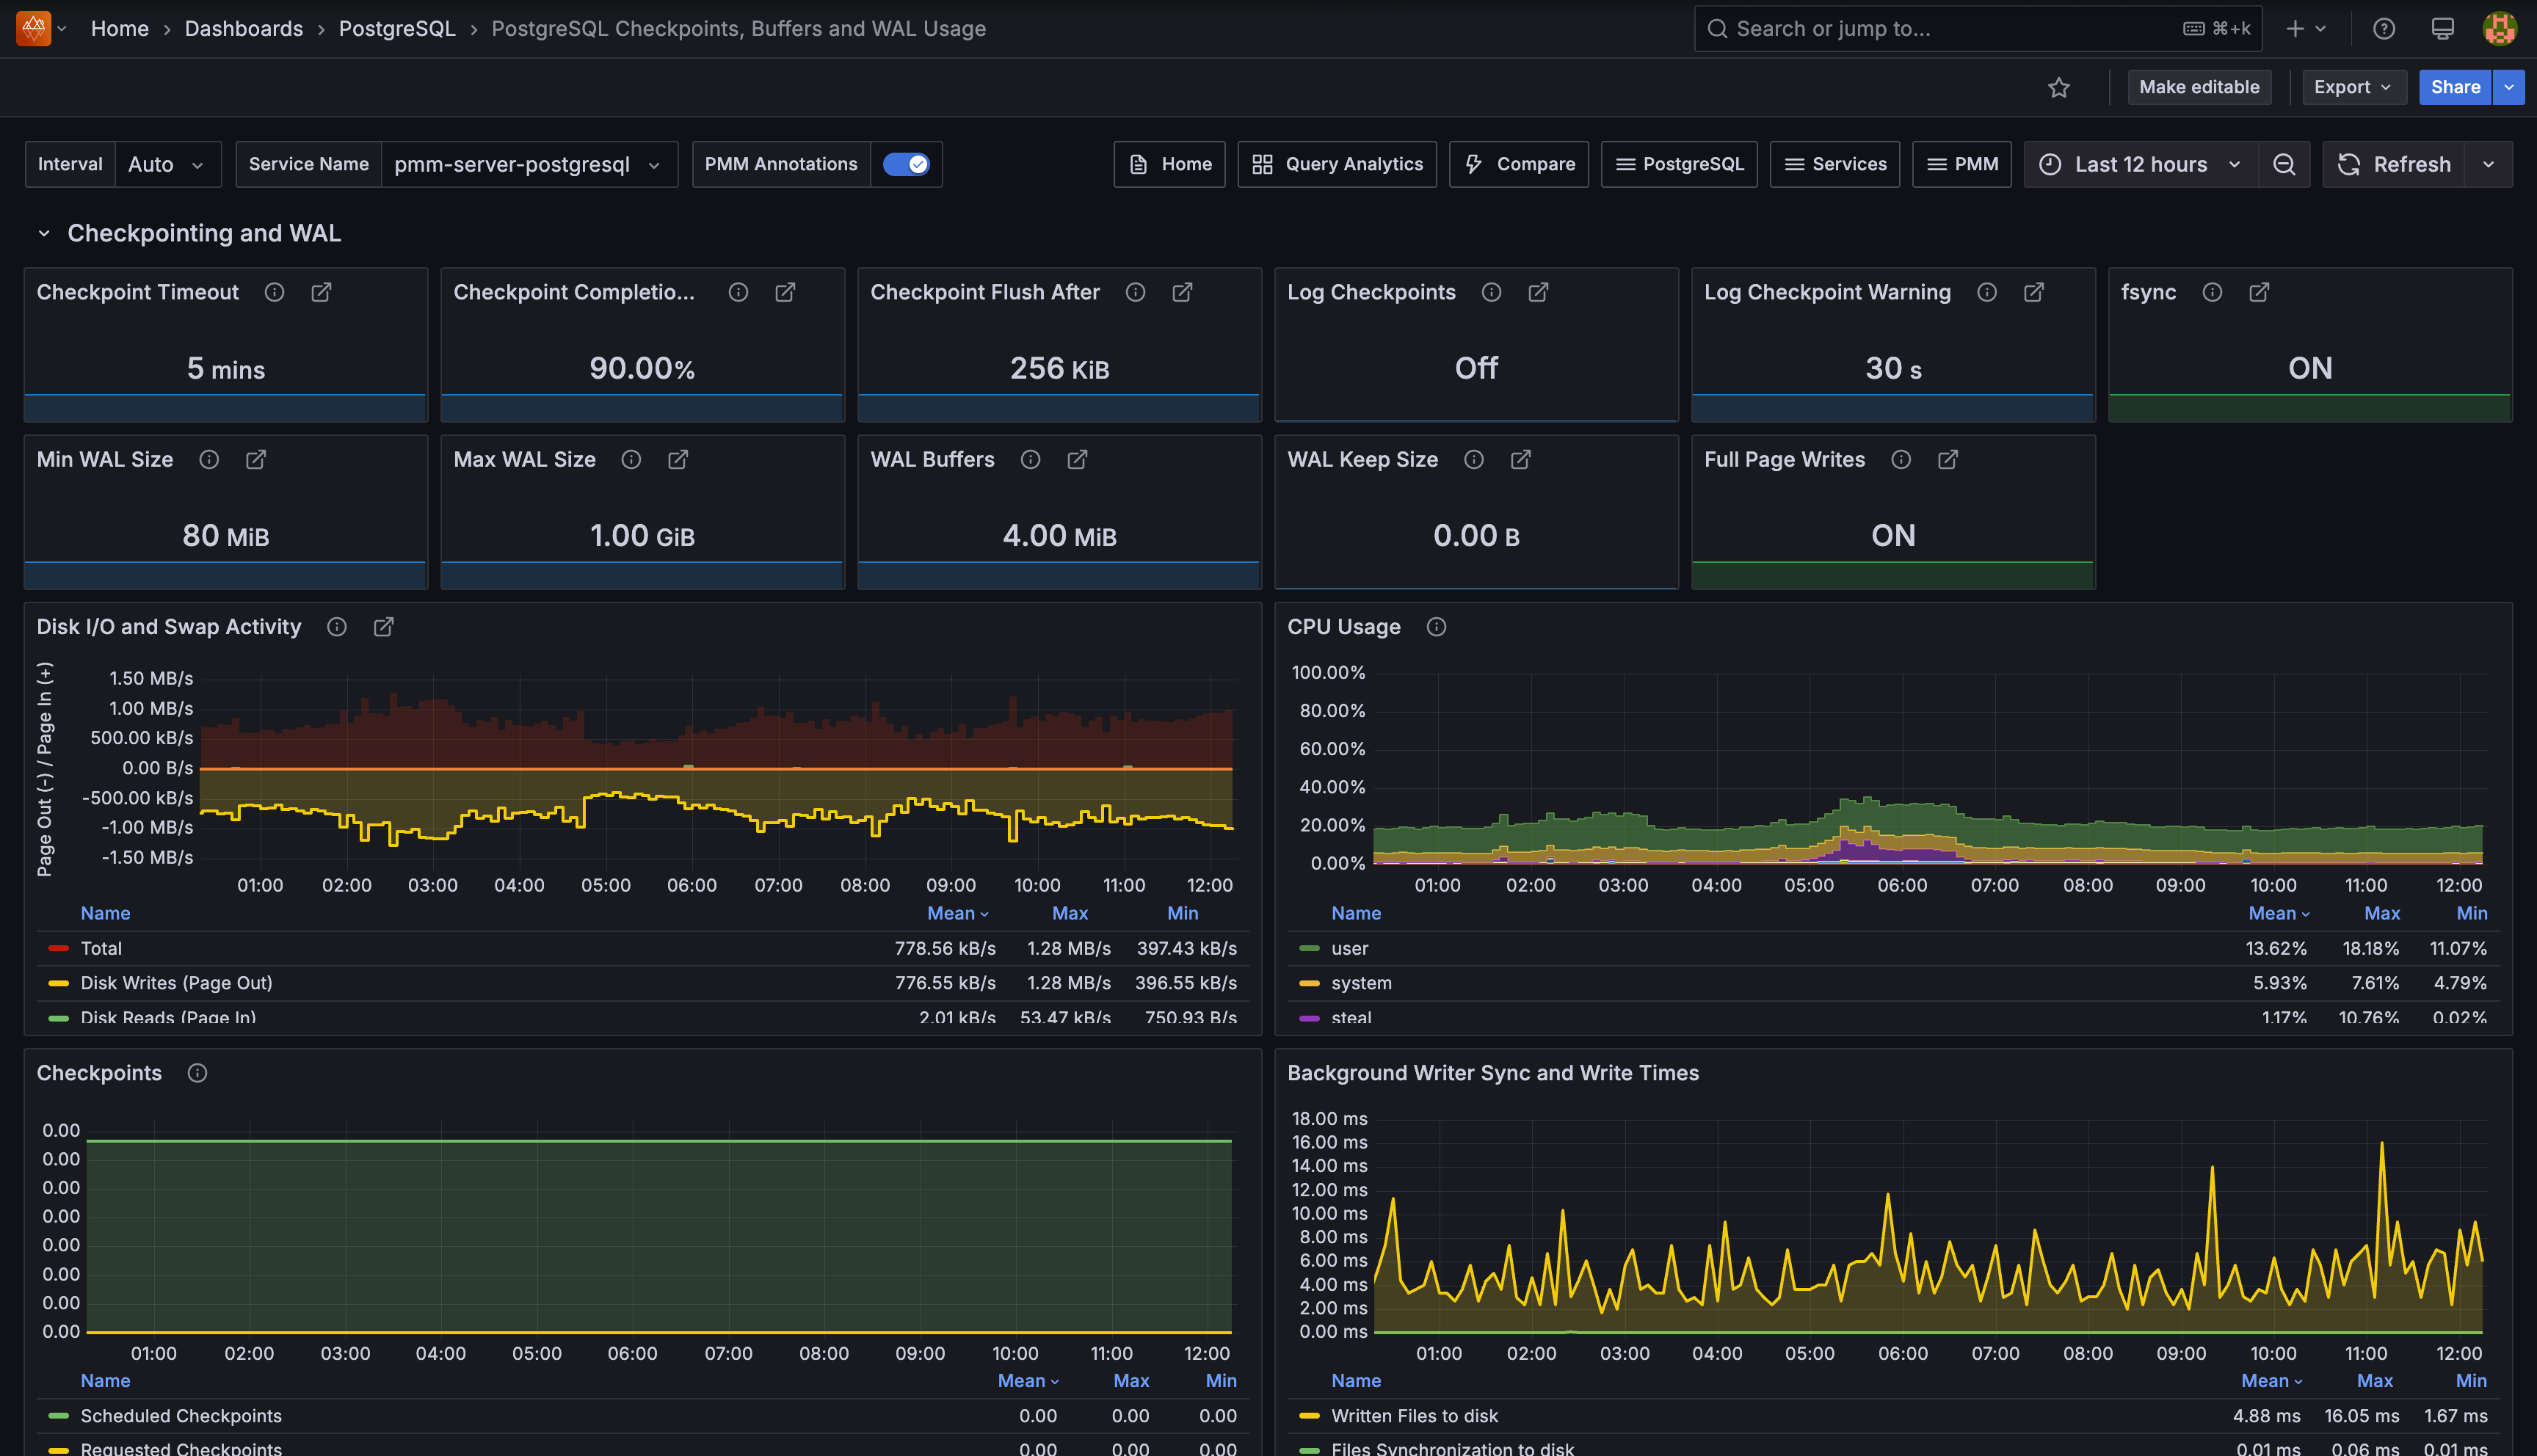Image resolution: width=2537 pixels, height=1456 pixels.
Task: Star this dashboard
Action: tap(2059, 87)
